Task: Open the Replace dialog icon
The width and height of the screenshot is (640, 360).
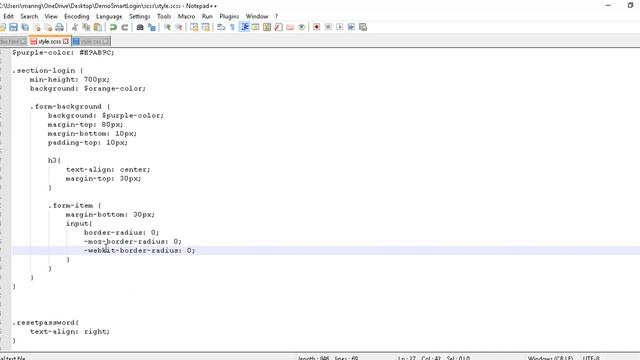Action: pos(152,27)
